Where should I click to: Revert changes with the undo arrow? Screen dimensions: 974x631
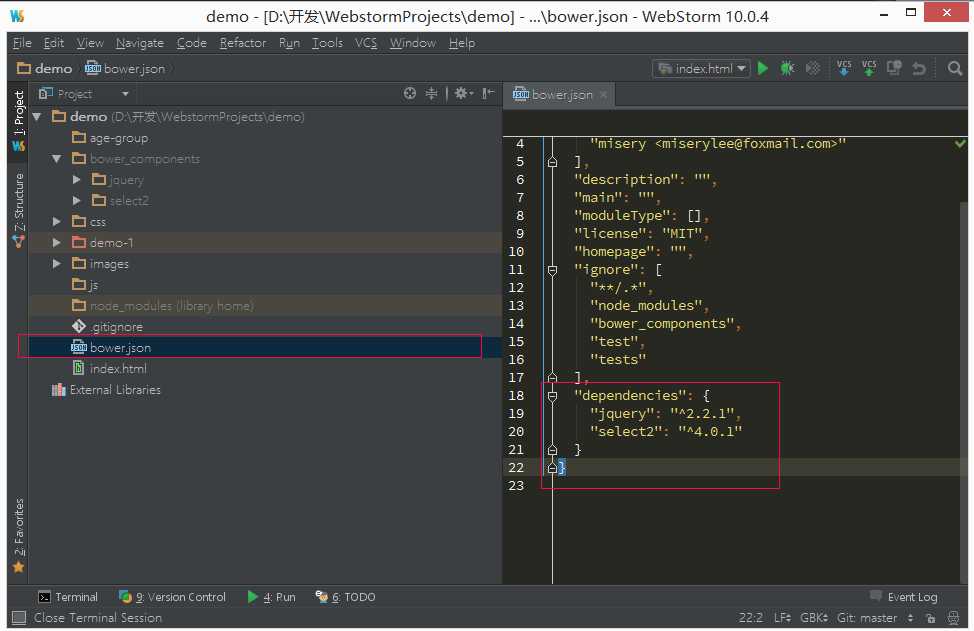pos(919,68)
